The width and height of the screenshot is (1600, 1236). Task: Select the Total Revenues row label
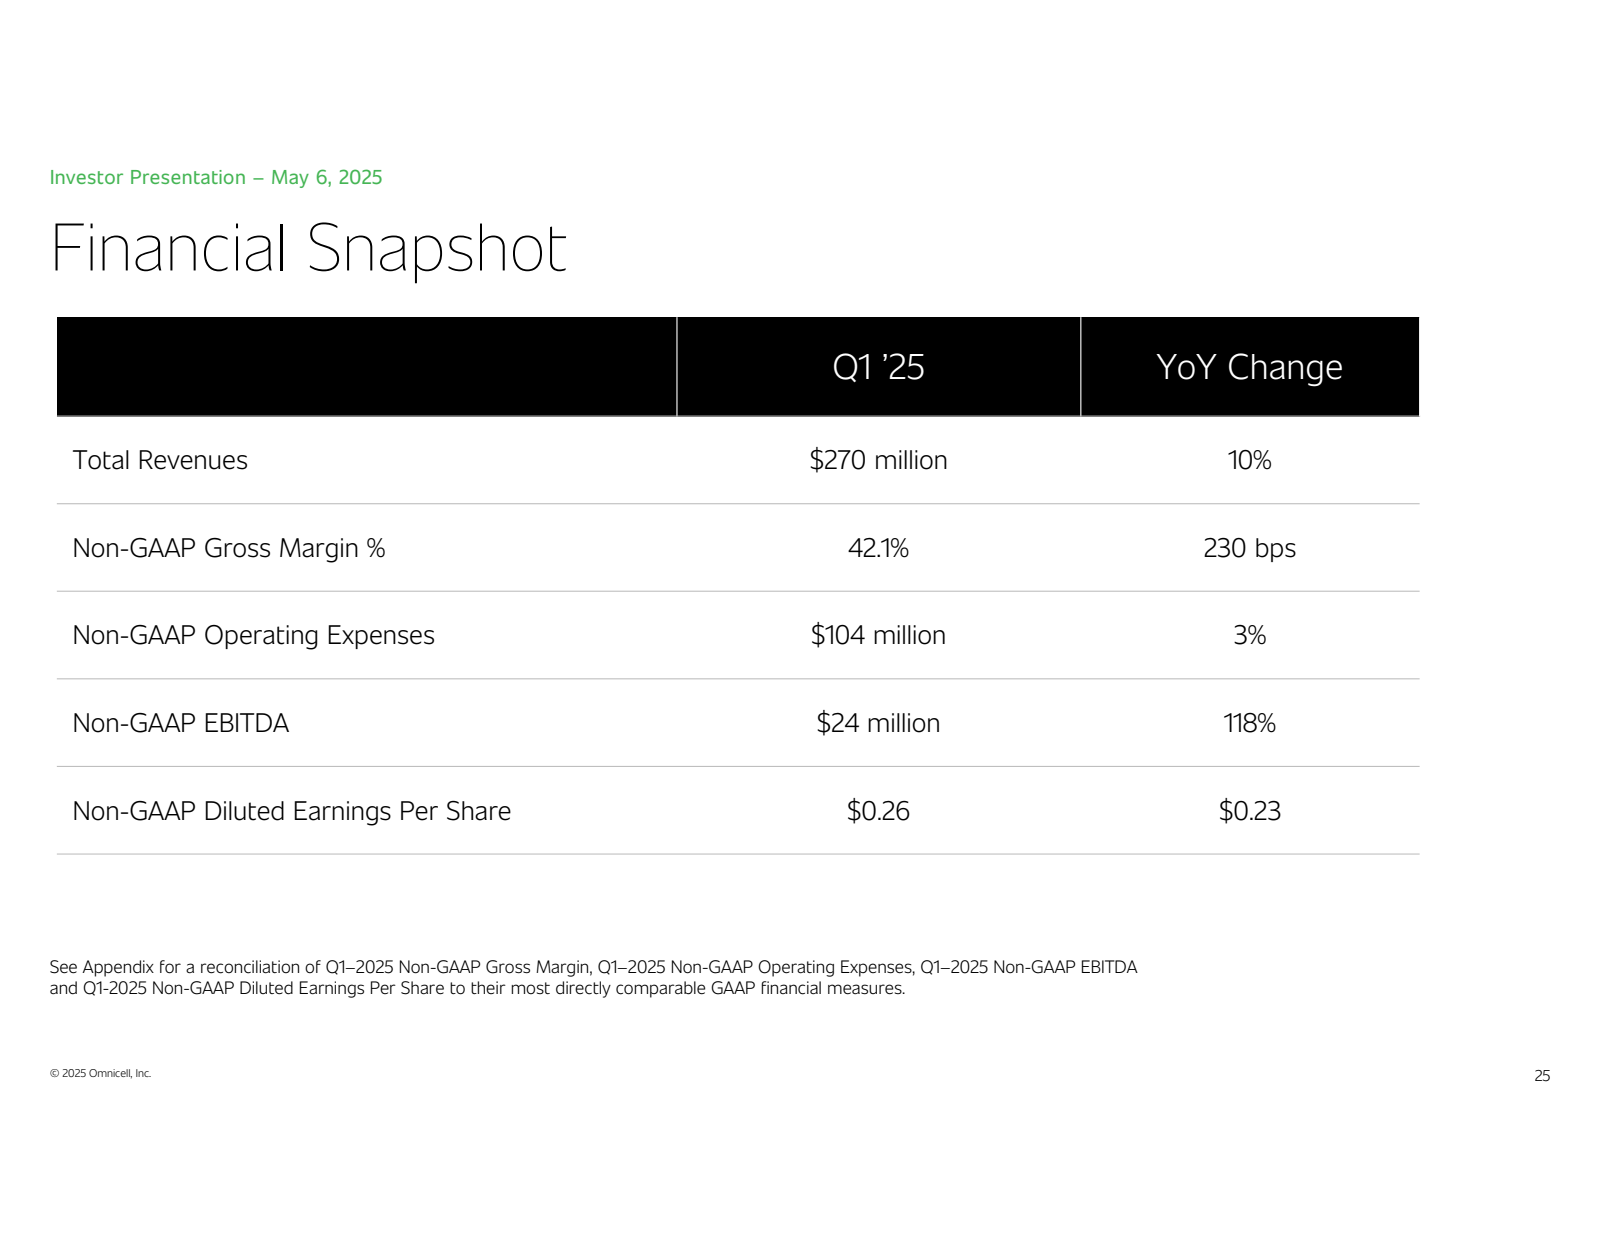160,460
